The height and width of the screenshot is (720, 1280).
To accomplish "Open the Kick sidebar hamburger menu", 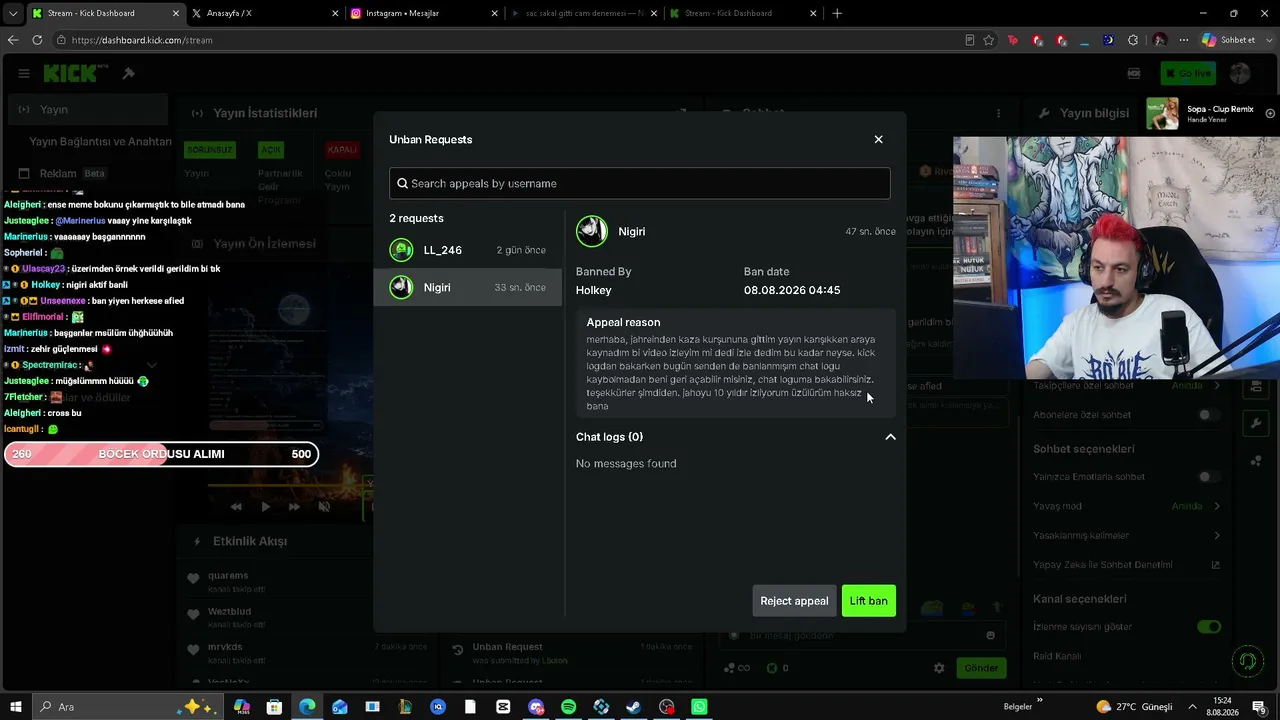I will [24, 73].
